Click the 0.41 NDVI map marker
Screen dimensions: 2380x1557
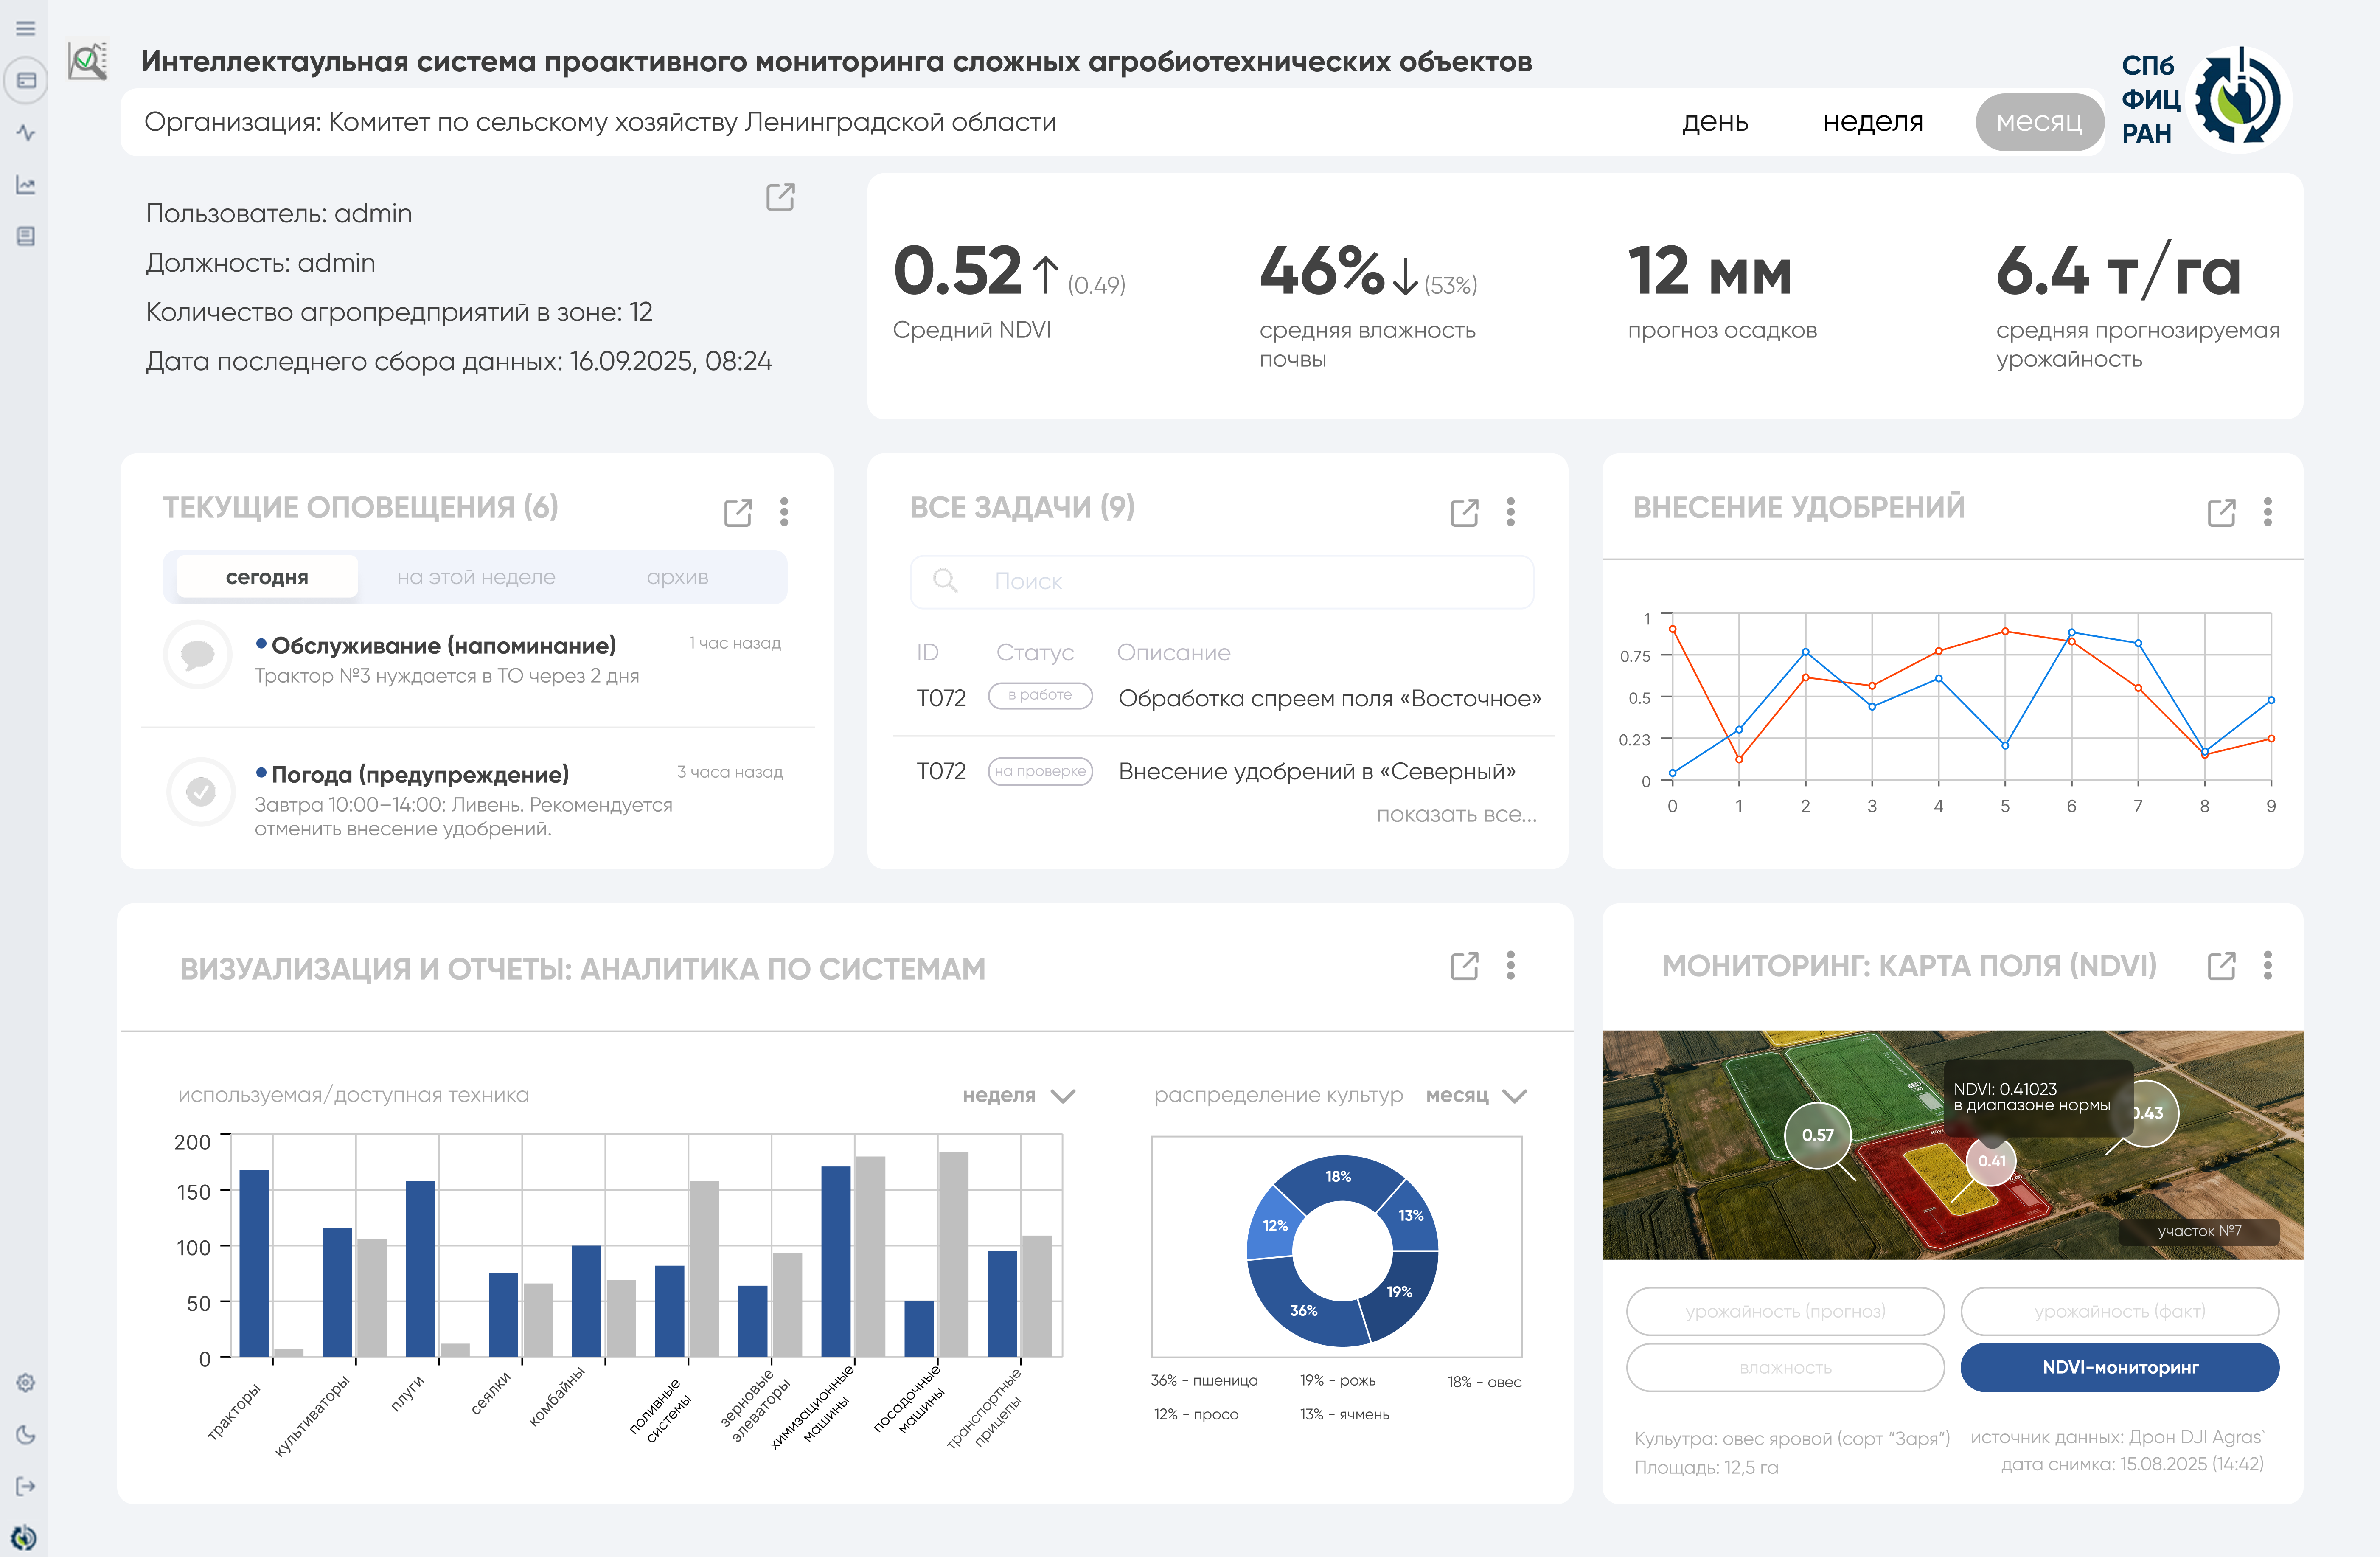1991,1161
